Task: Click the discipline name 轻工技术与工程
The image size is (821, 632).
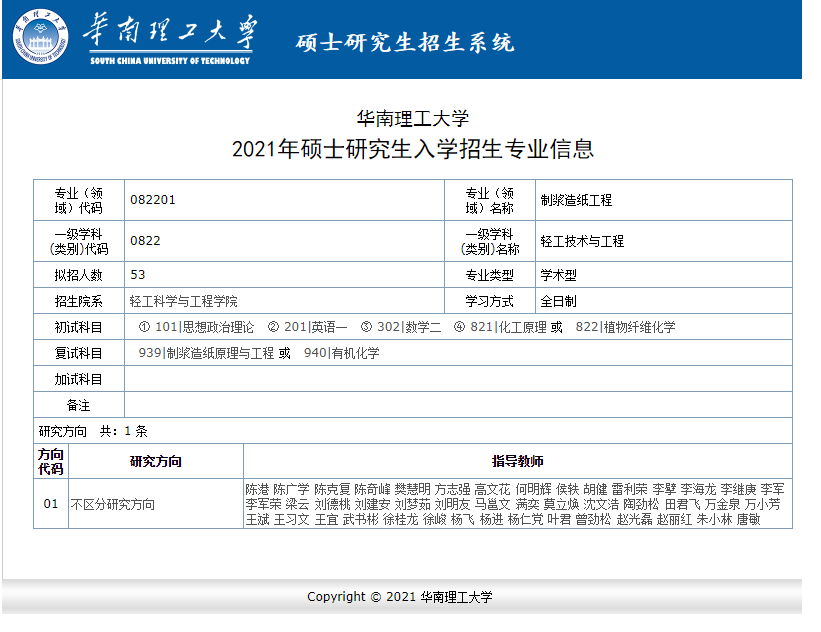Action: coord(582,241)
